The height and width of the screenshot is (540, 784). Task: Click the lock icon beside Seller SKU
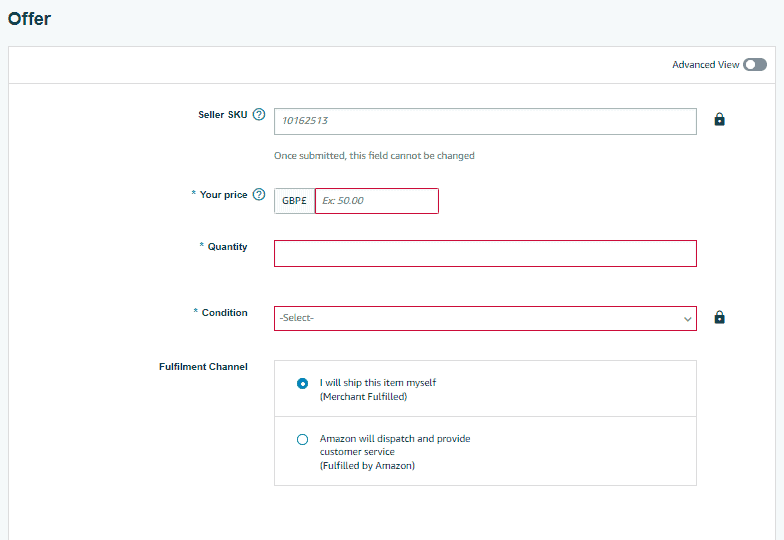click(x=719, y=120)
